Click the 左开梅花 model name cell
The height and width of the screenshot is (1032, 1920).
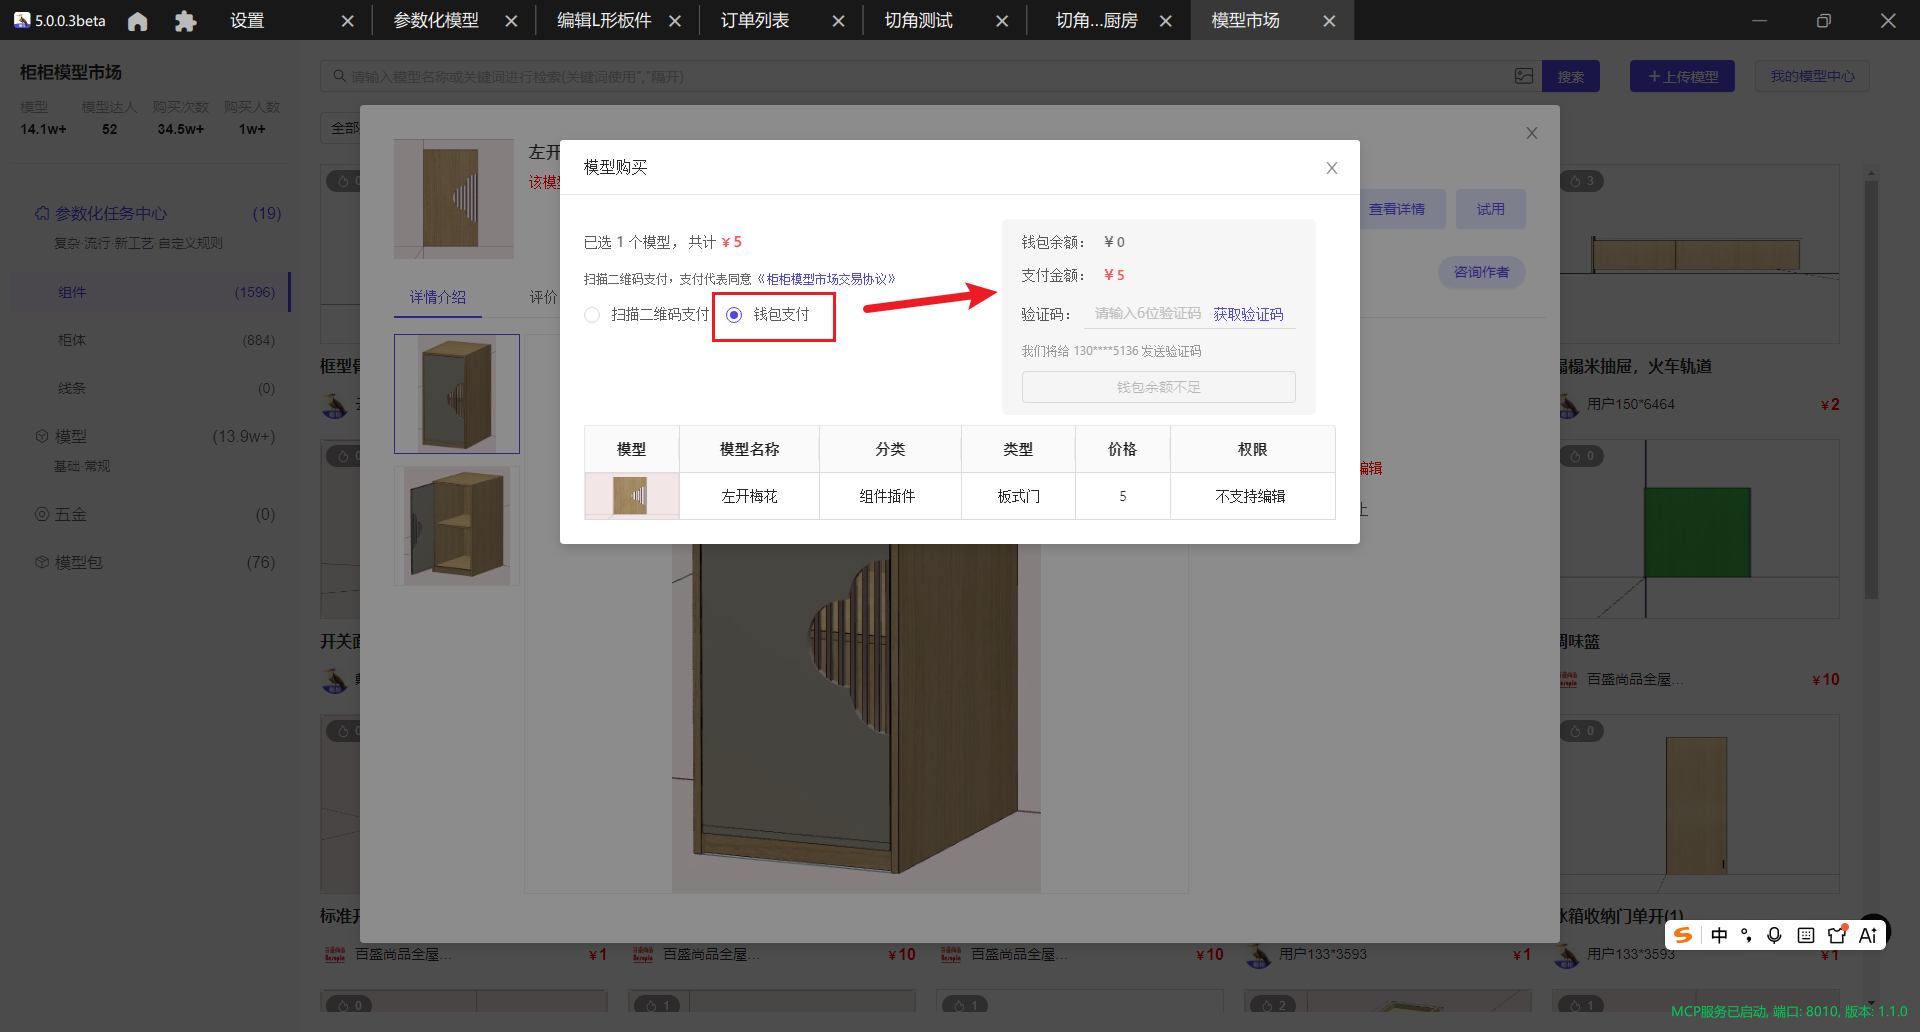pos(749,496)
